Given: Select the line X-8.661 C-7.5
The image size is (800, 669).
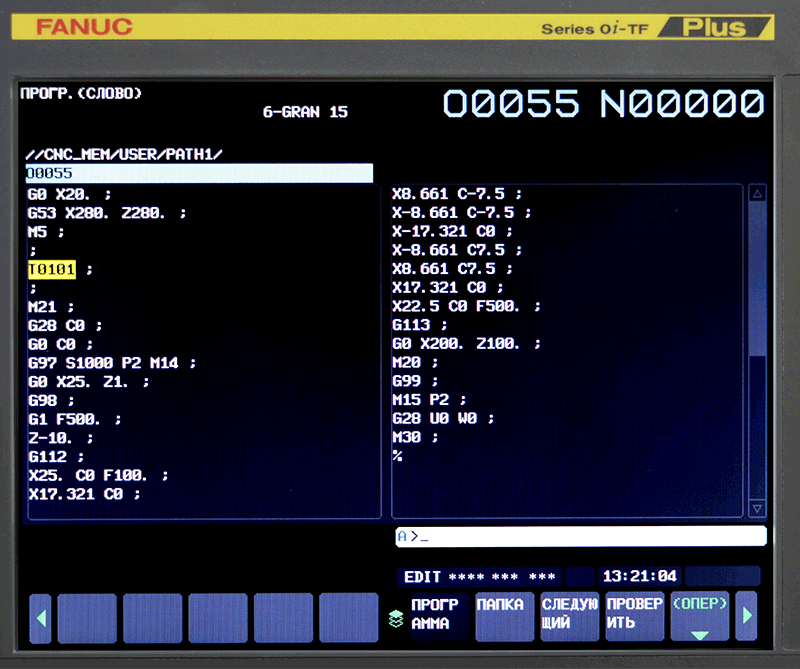Looking at the screenshot, I should pos(462,212).
